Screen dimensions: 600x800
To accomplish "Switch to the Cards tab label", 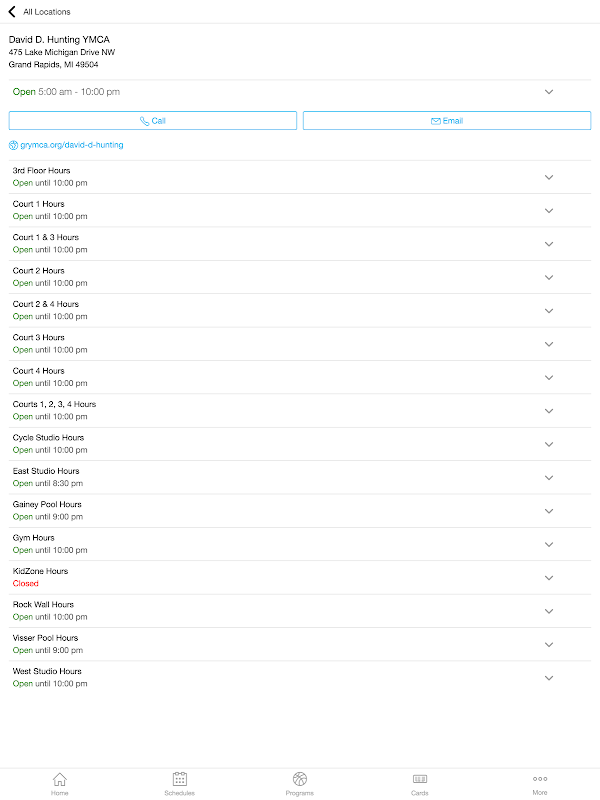I will click(x=420, y=793).
